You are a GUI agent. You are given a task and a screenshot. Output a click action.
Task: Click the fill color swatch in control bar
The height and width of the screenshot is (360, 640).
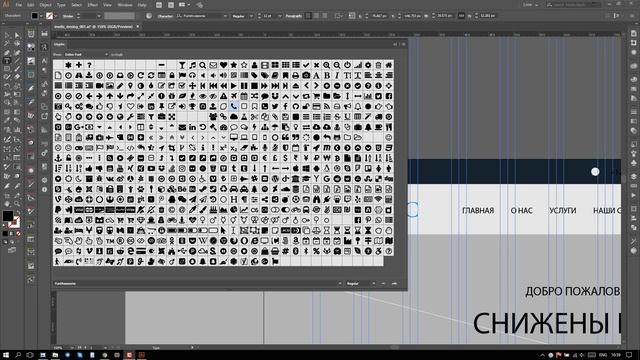[35, 16]
